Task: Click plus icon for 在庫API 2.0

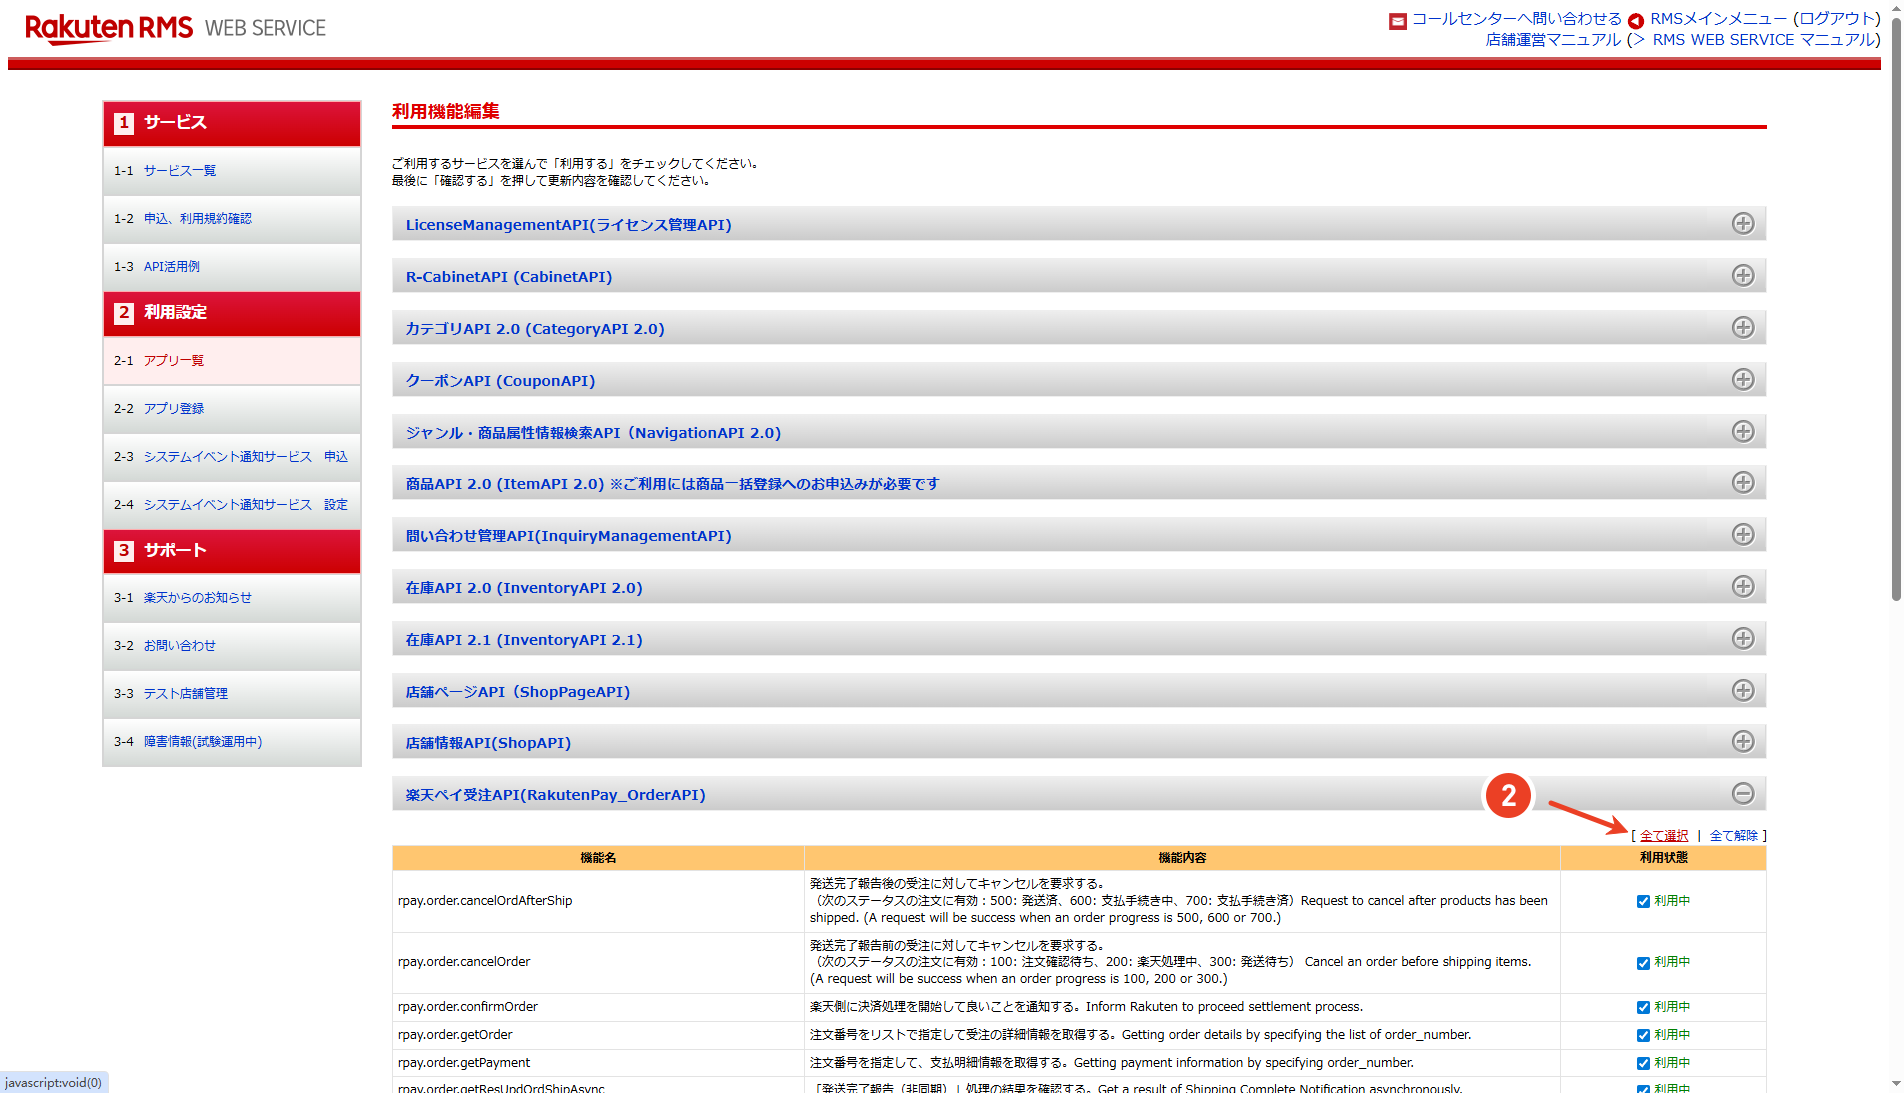Action: click(1743, 587)
